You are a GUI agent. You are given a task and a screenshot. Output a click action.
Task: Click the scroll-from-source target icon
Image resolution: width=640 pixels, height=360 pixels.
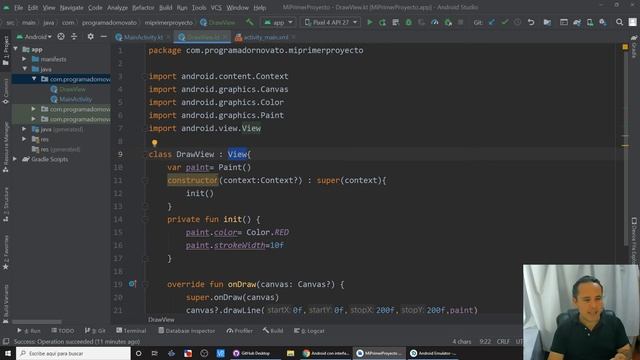tap(61, 37)
